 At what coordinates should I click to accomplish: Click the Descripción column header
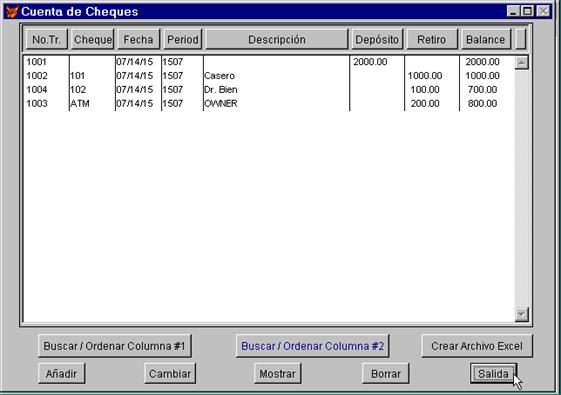tap(277, 39)
